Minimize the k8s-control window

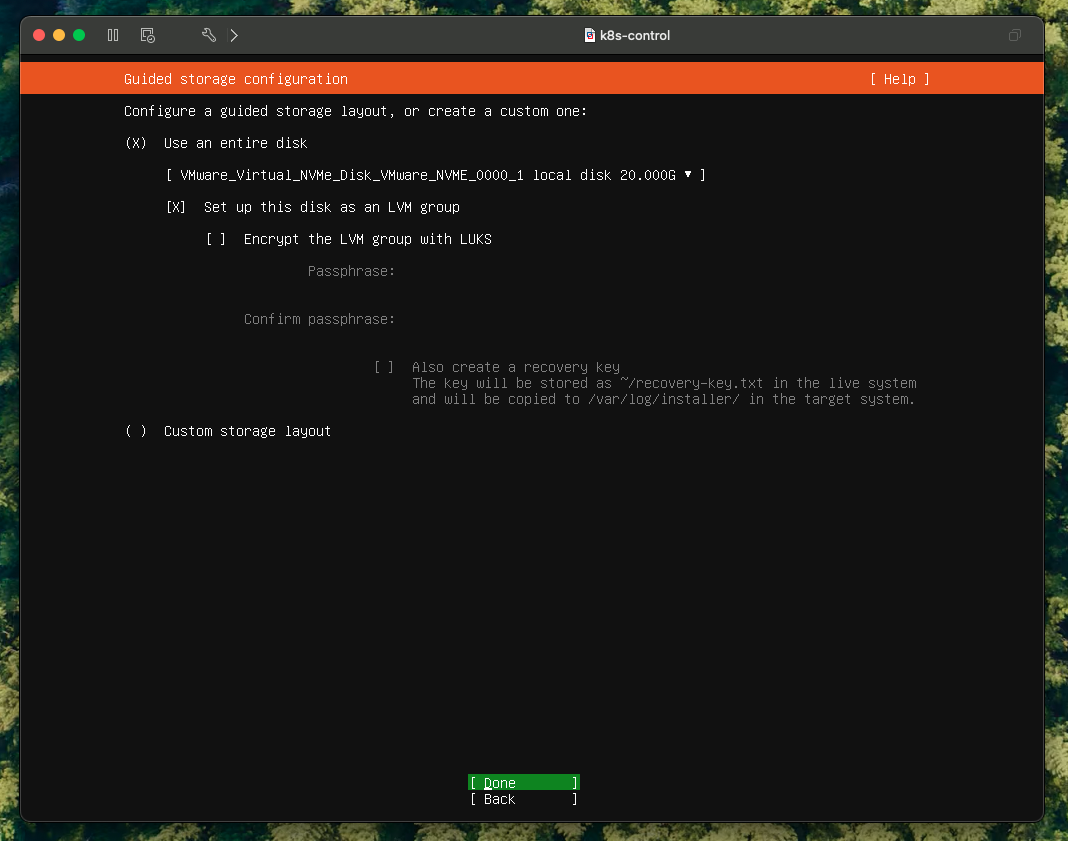click(59, 35)
